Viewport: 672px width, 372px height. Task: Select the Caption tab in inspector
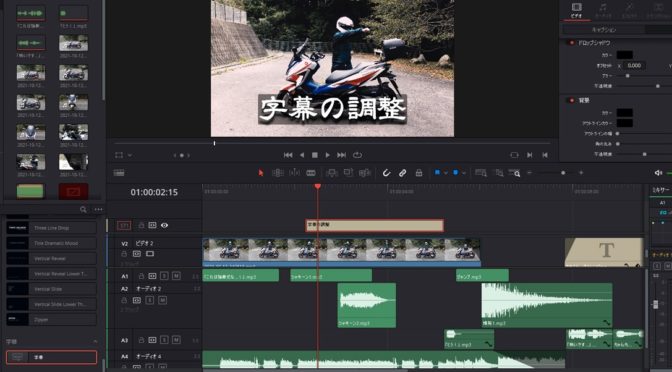coord(604,30)
